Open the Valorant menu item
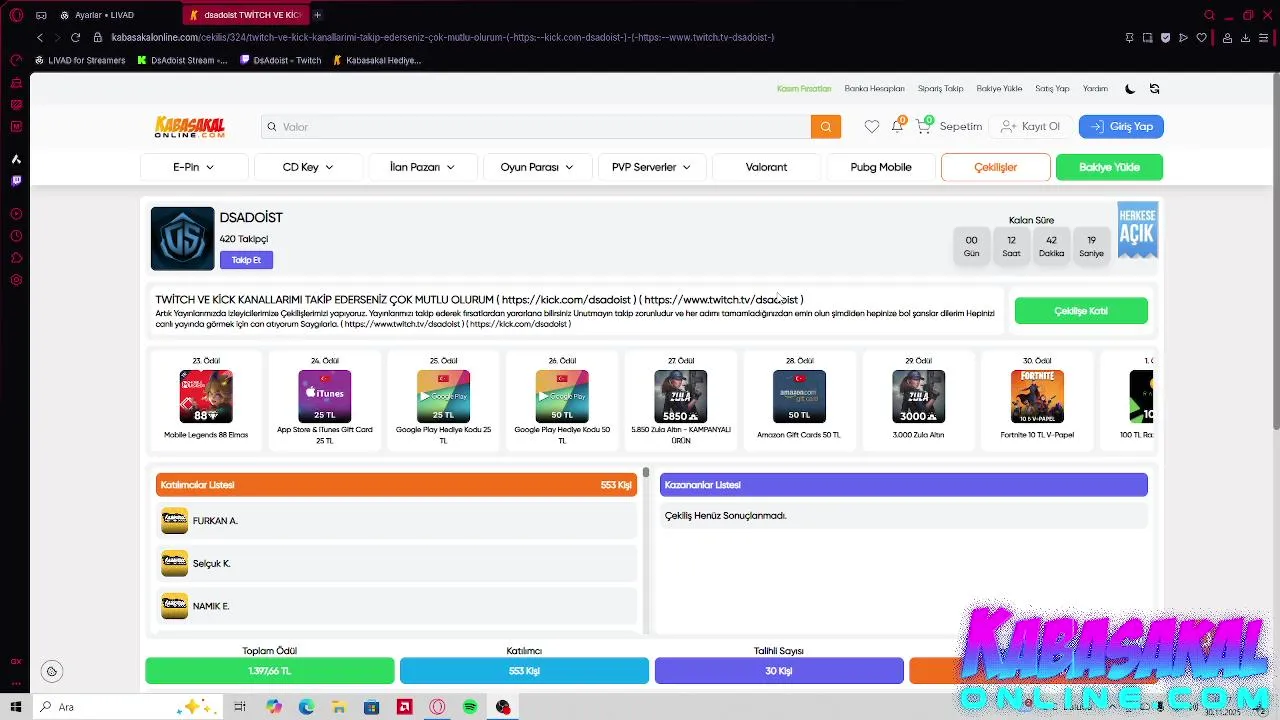 766,167
